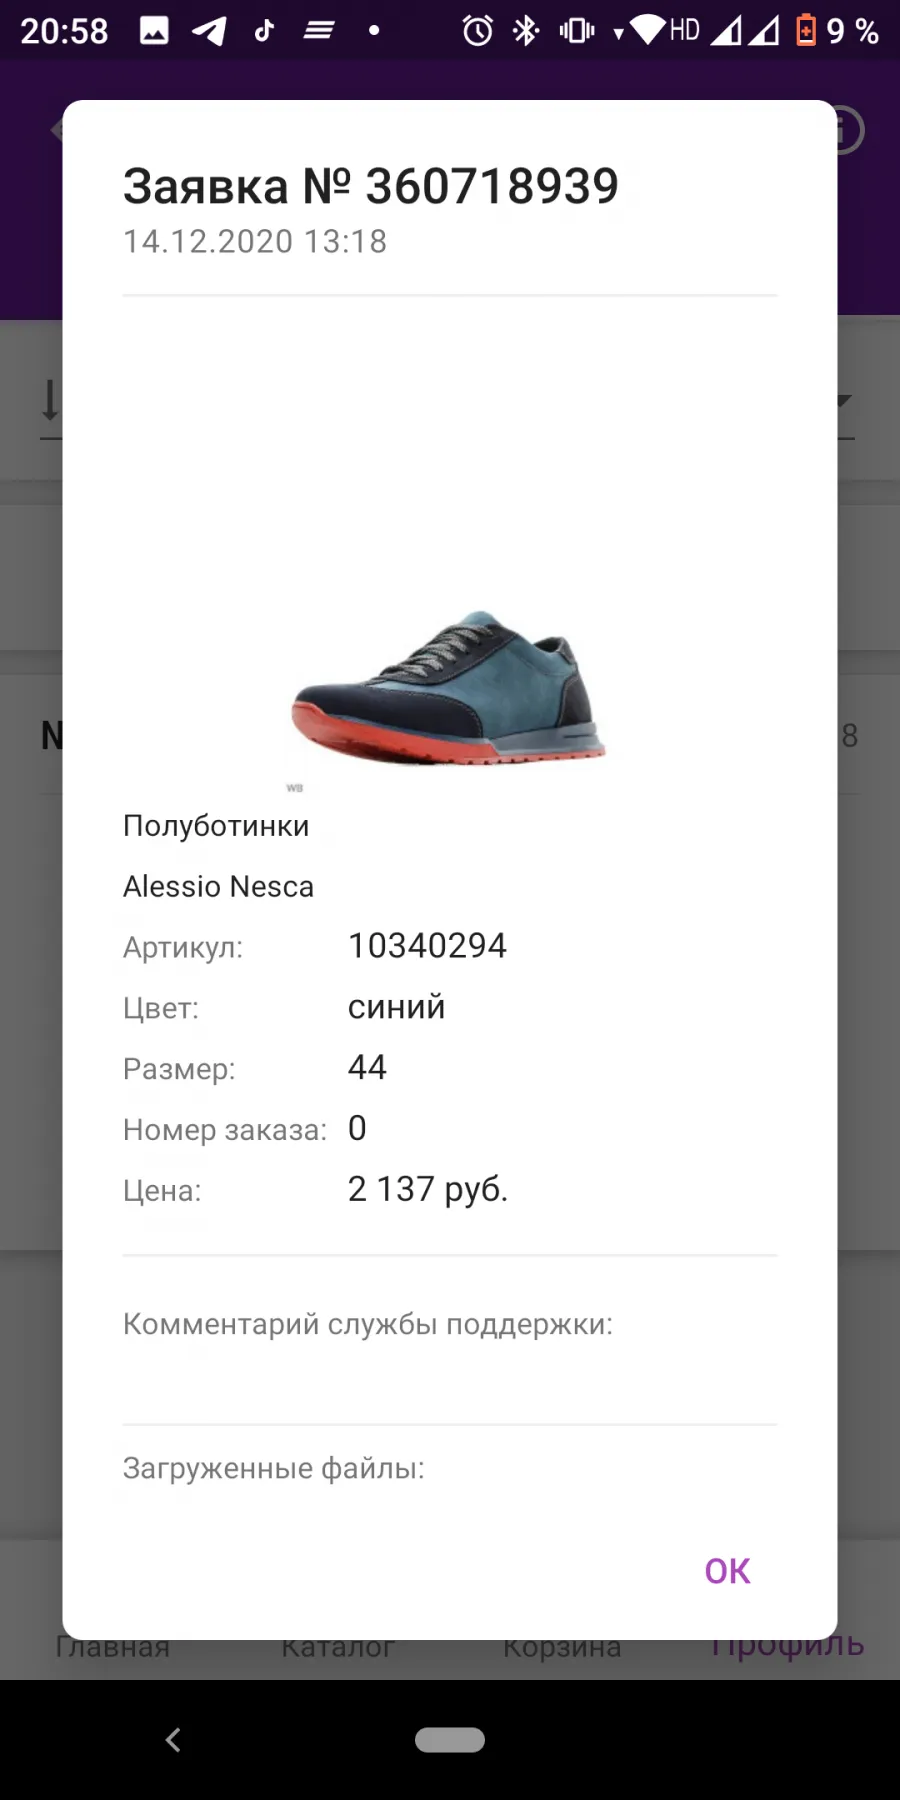Tap the price 2 137 руб.
Screen dimensions: 900x1800
[x=428, y=1189]
